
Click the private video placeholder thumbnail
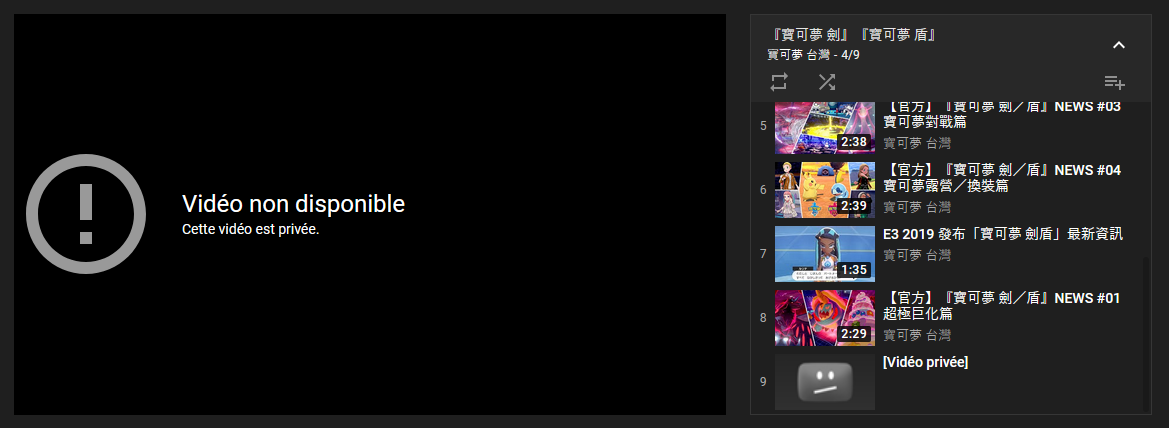(x=825, y=382)
